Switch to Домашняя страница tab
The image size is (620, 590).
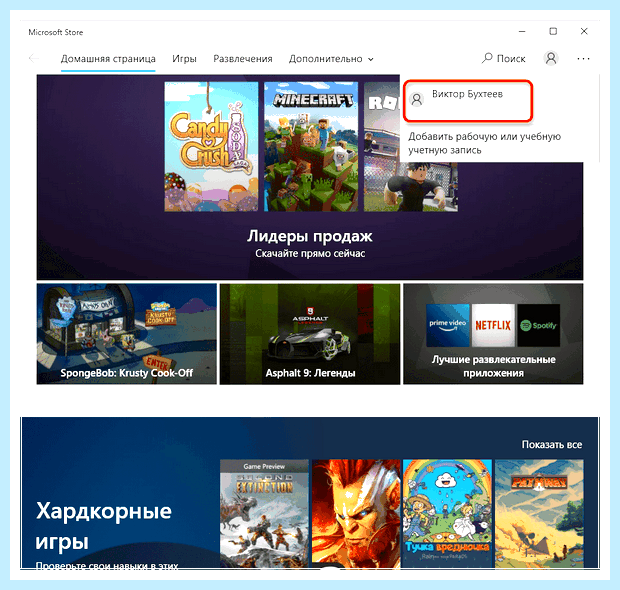pyautogui.click(x=108, y=59)
